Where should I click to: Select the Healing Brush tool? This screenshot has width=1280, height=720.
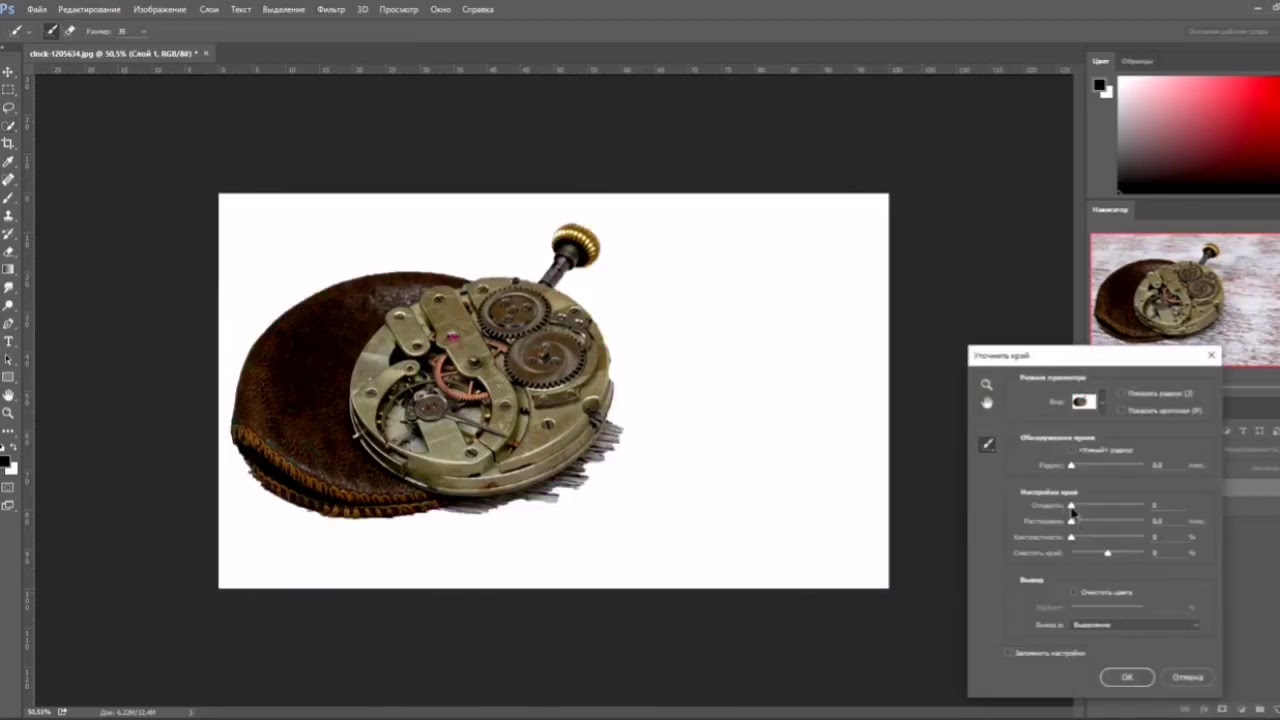(8, 180)
